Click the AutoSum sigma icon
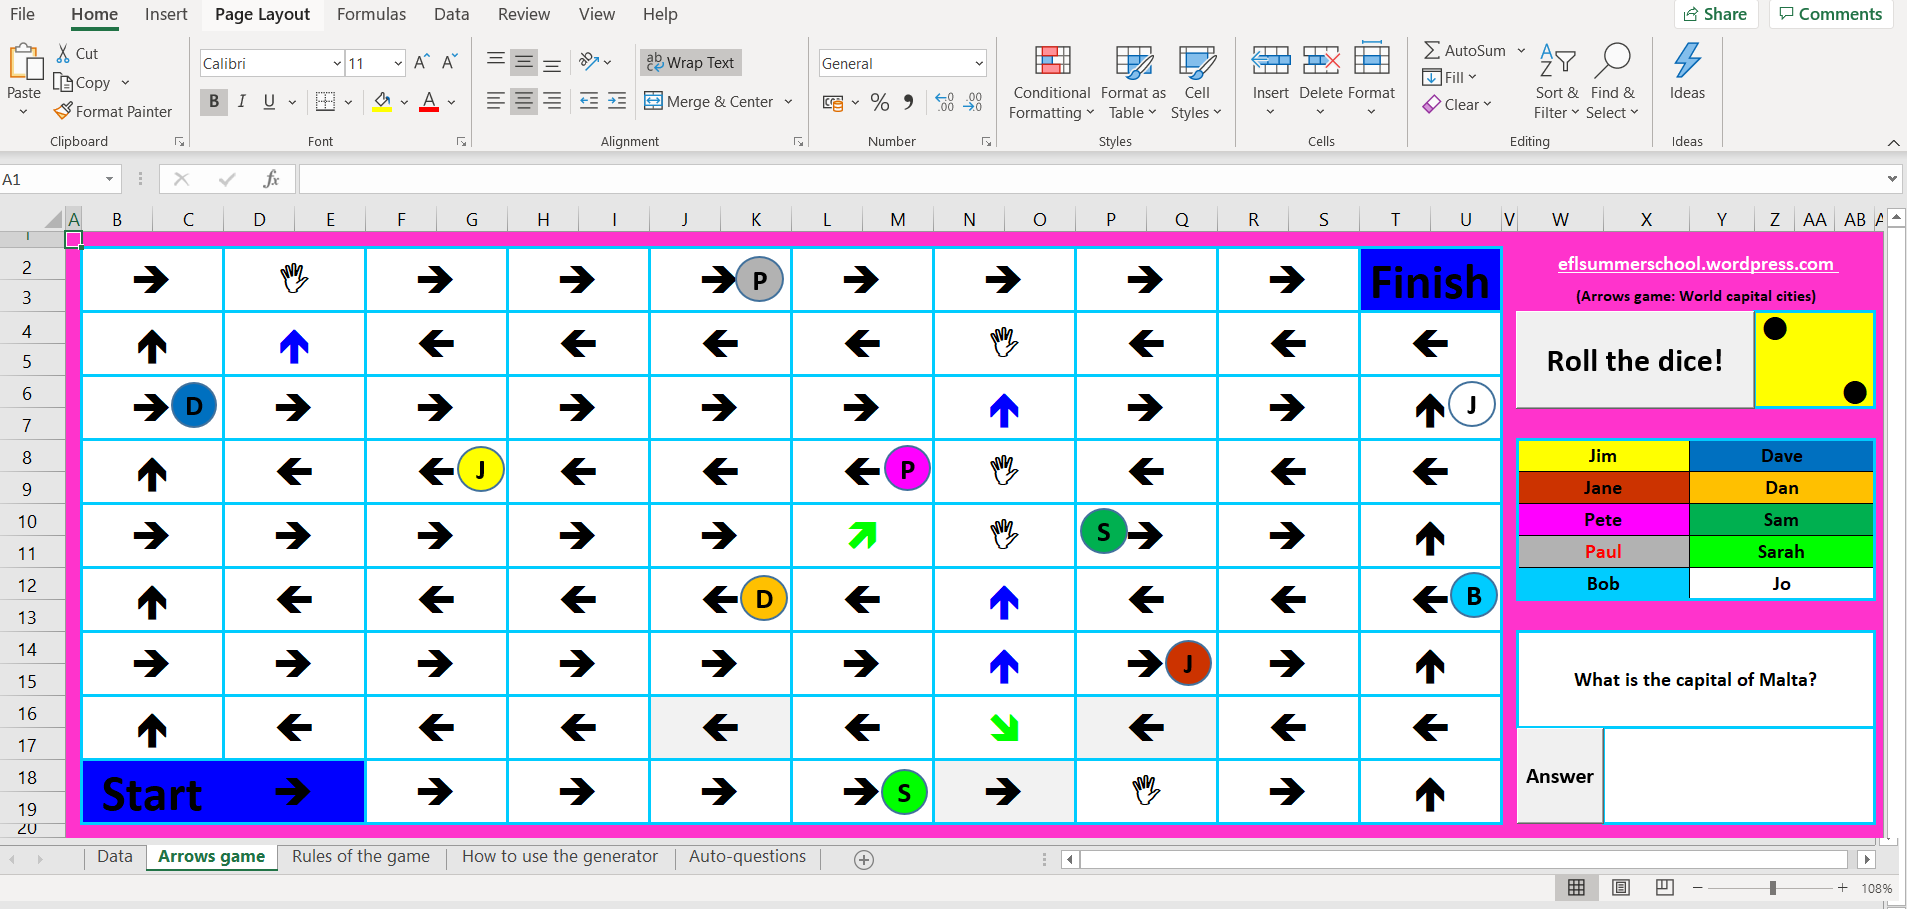 pos(1432,50)
